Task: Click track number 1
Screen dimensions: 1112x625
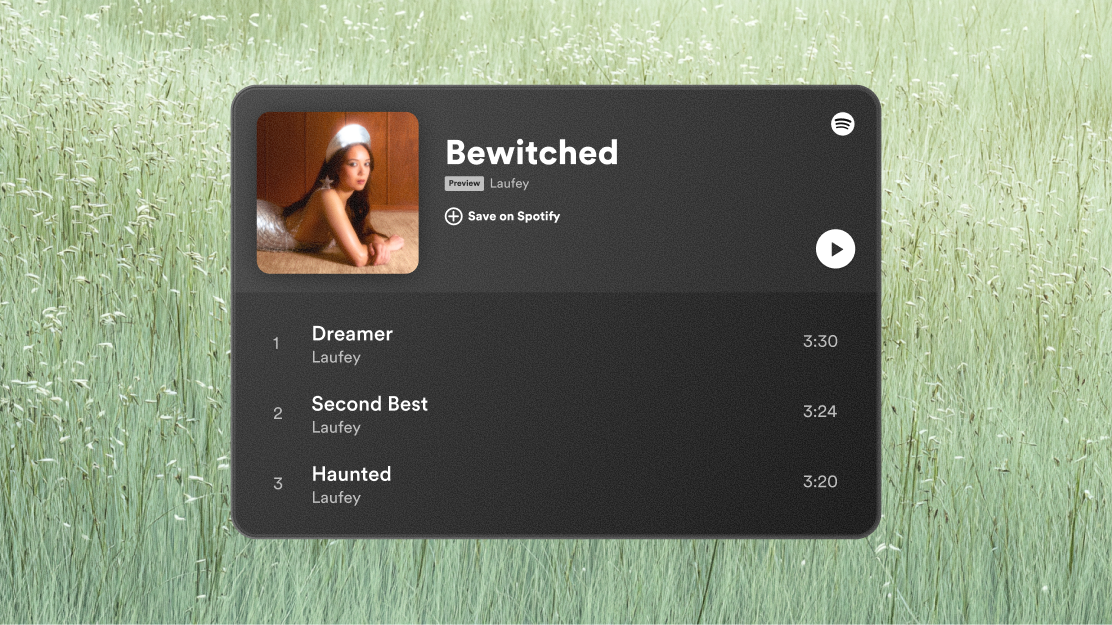Action: click(276, 344)
